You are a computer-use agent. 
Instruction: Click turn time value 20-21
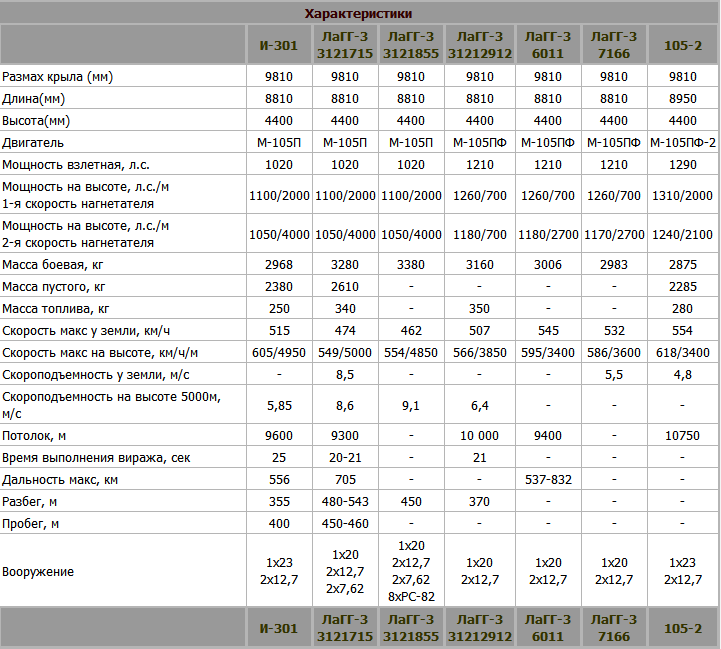[x=345, y=458]
